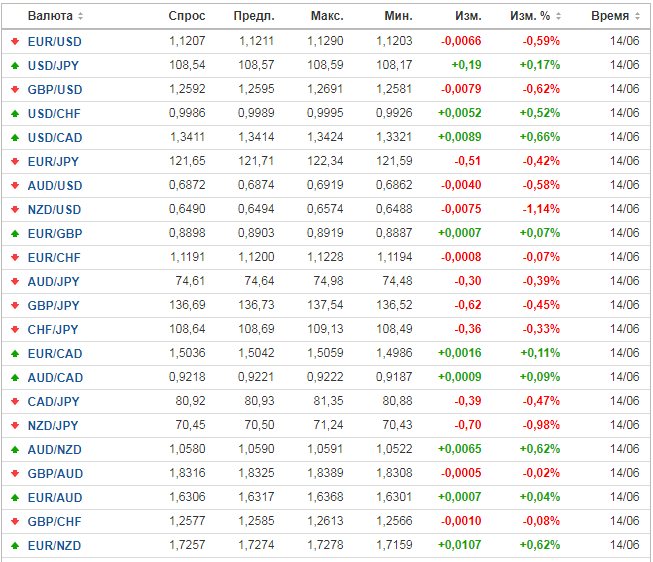The image size is (653, 562).
Task: Click the -1,14% change value for NZD/USD
Action: click(x=540, y=209)
